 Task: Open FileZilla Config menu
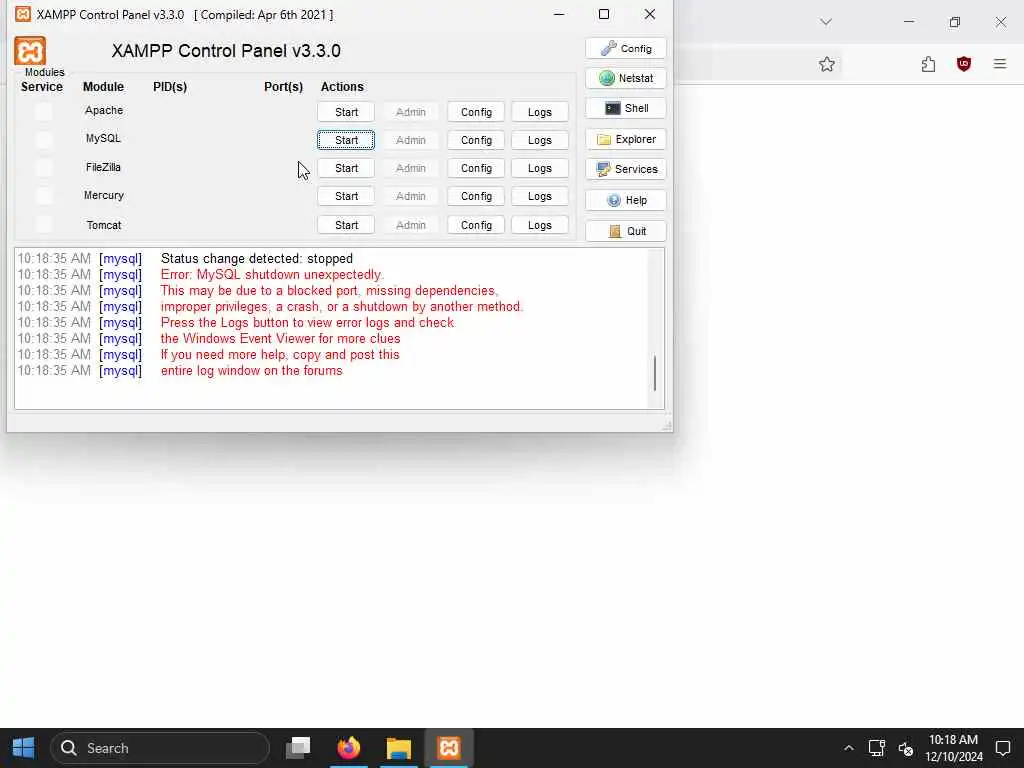pyautogui.click(x=476, y=168)
